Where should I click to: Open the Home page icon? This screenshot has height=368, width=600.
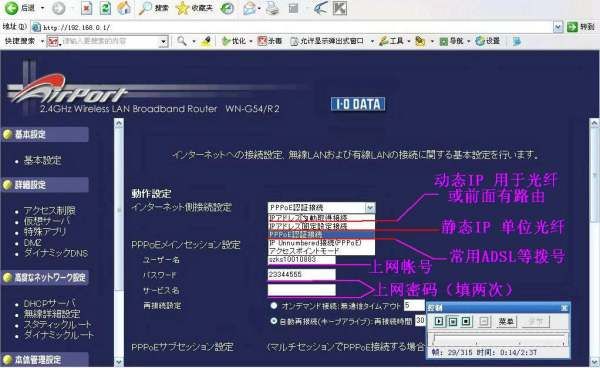(124, 8)
